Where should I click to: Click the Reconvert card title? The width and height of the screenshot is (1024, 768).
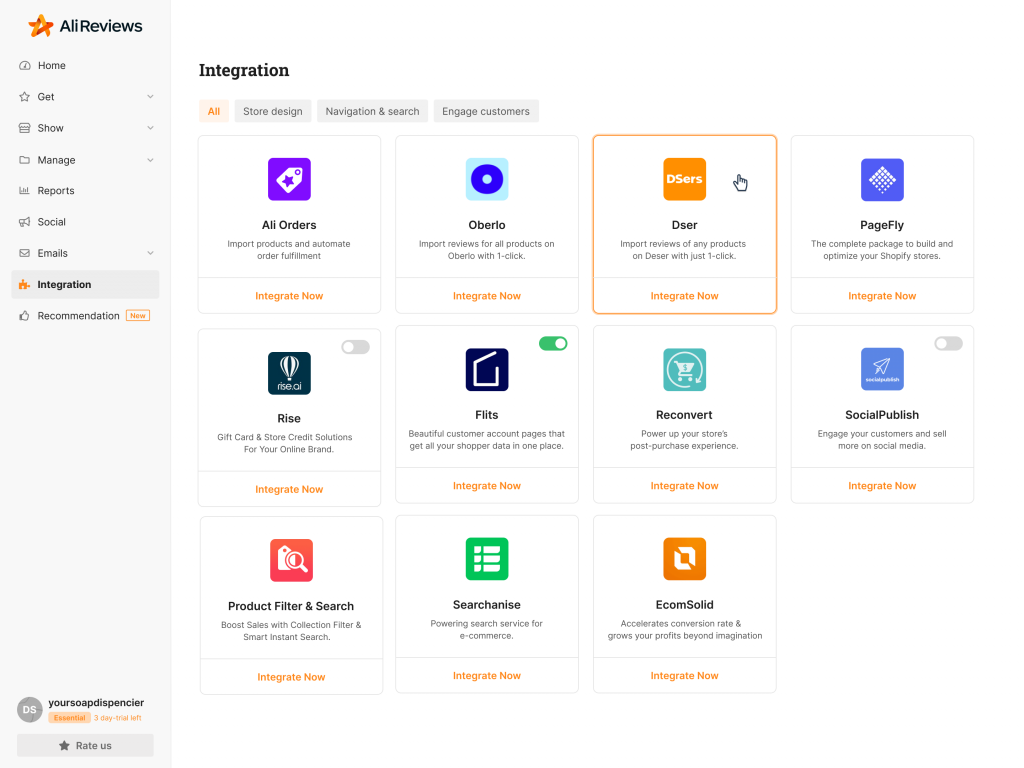click(x=684, y=415)
